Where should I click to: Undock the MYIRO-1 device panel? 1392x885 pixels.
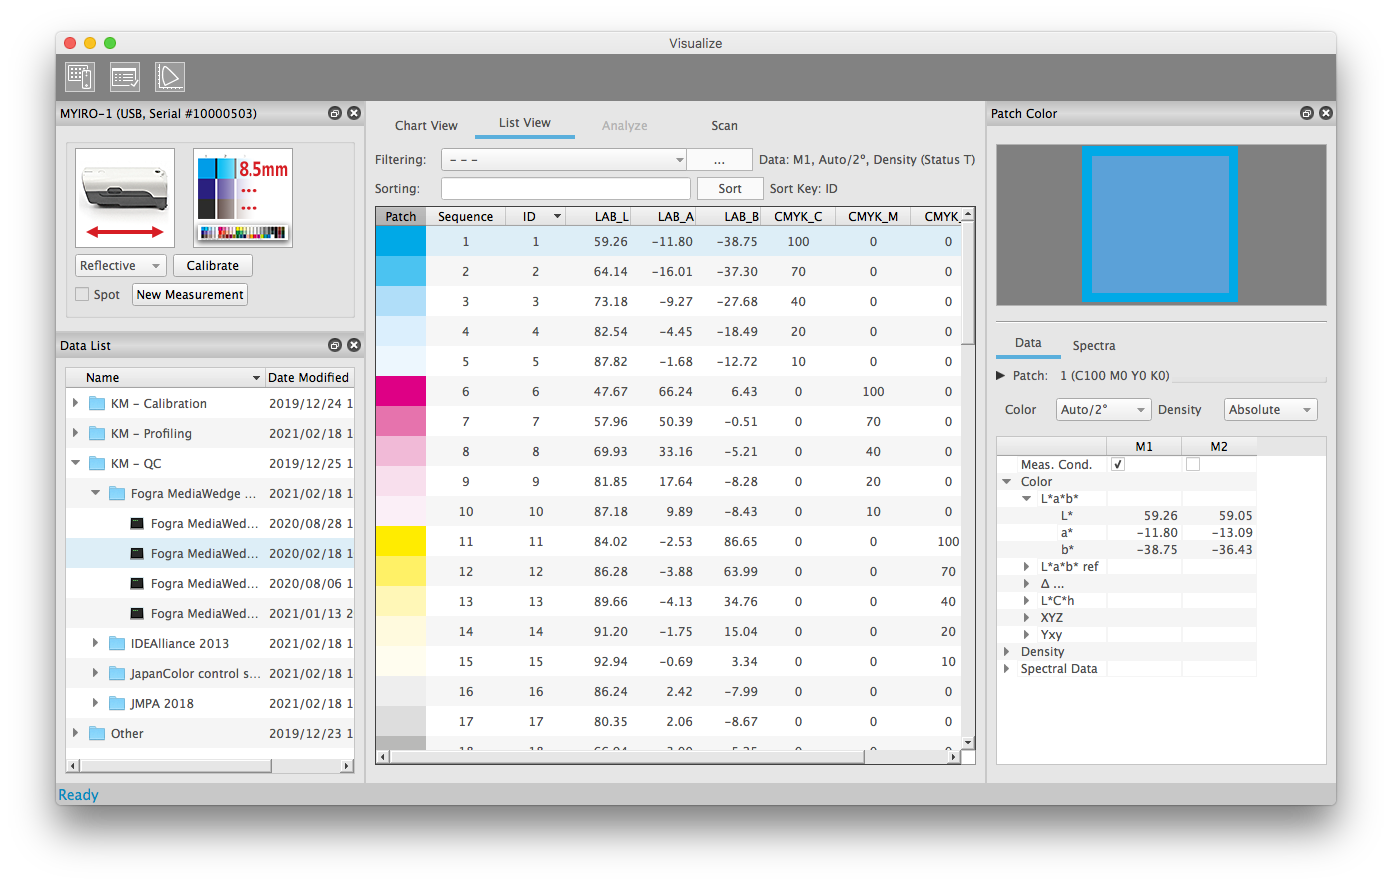pos(335,114)
